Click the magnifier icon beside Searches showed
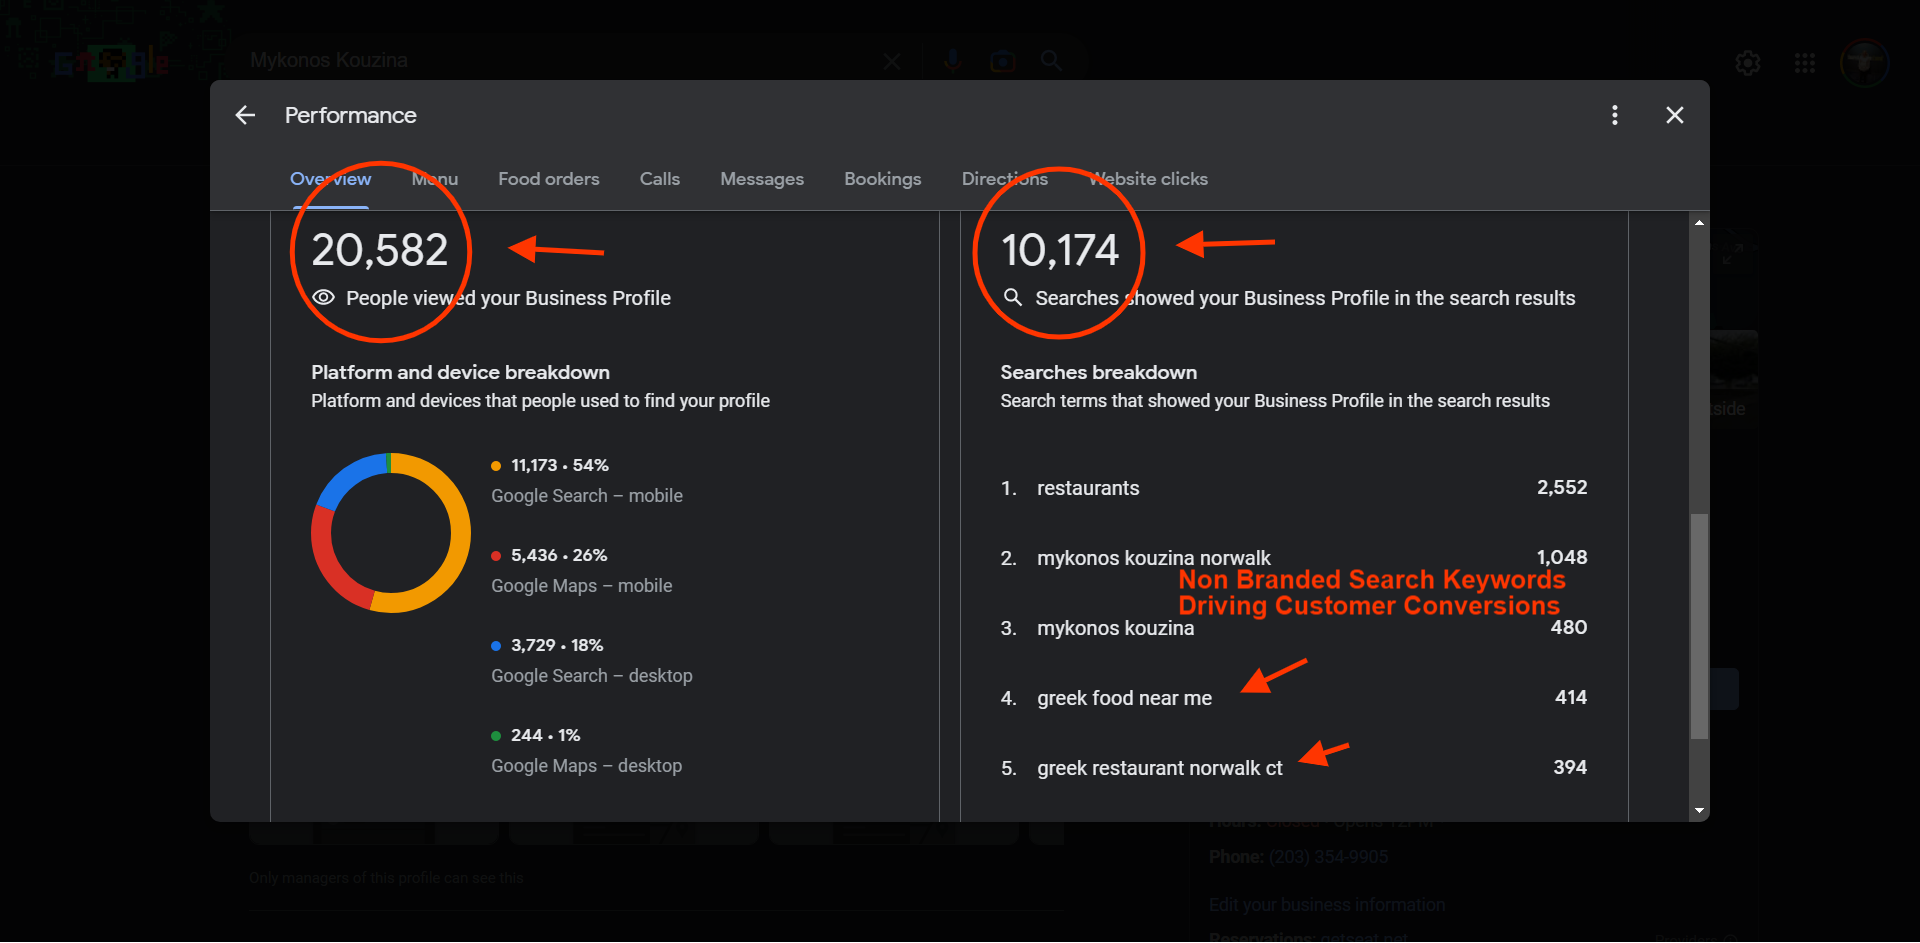This screenshot has width=1920, height=943. (x=1012, y=297)
